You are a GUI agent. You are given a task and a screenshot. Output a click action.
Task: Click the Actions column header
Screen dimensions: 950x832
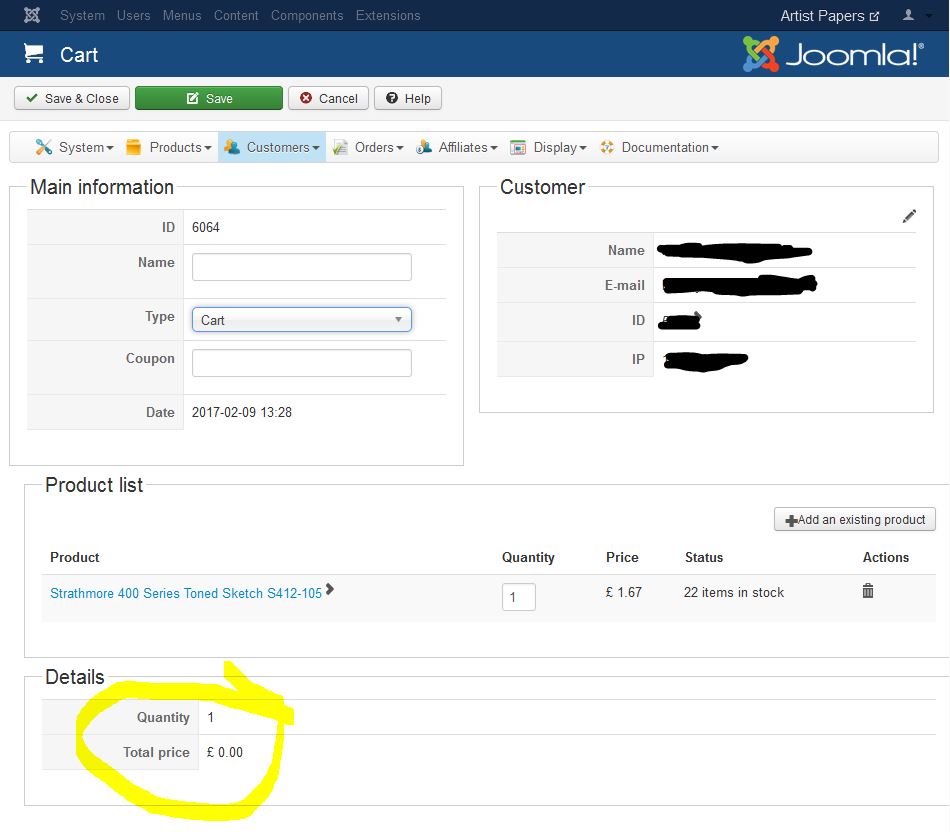coord(886,557)
